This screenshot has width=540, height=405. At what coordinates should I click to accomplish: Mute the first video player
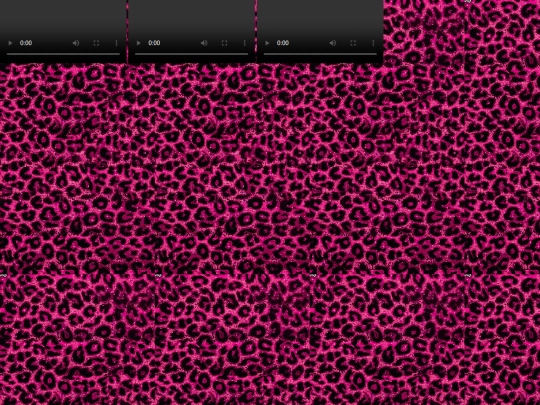(76, 43)
